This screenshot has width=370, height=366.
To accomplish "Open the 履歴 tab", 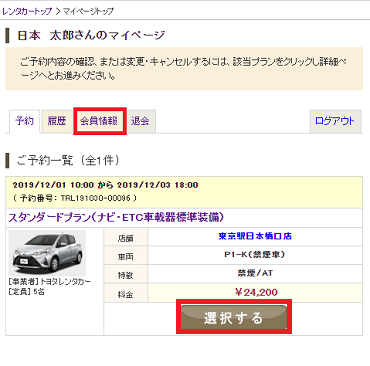I will click(57, 121).
